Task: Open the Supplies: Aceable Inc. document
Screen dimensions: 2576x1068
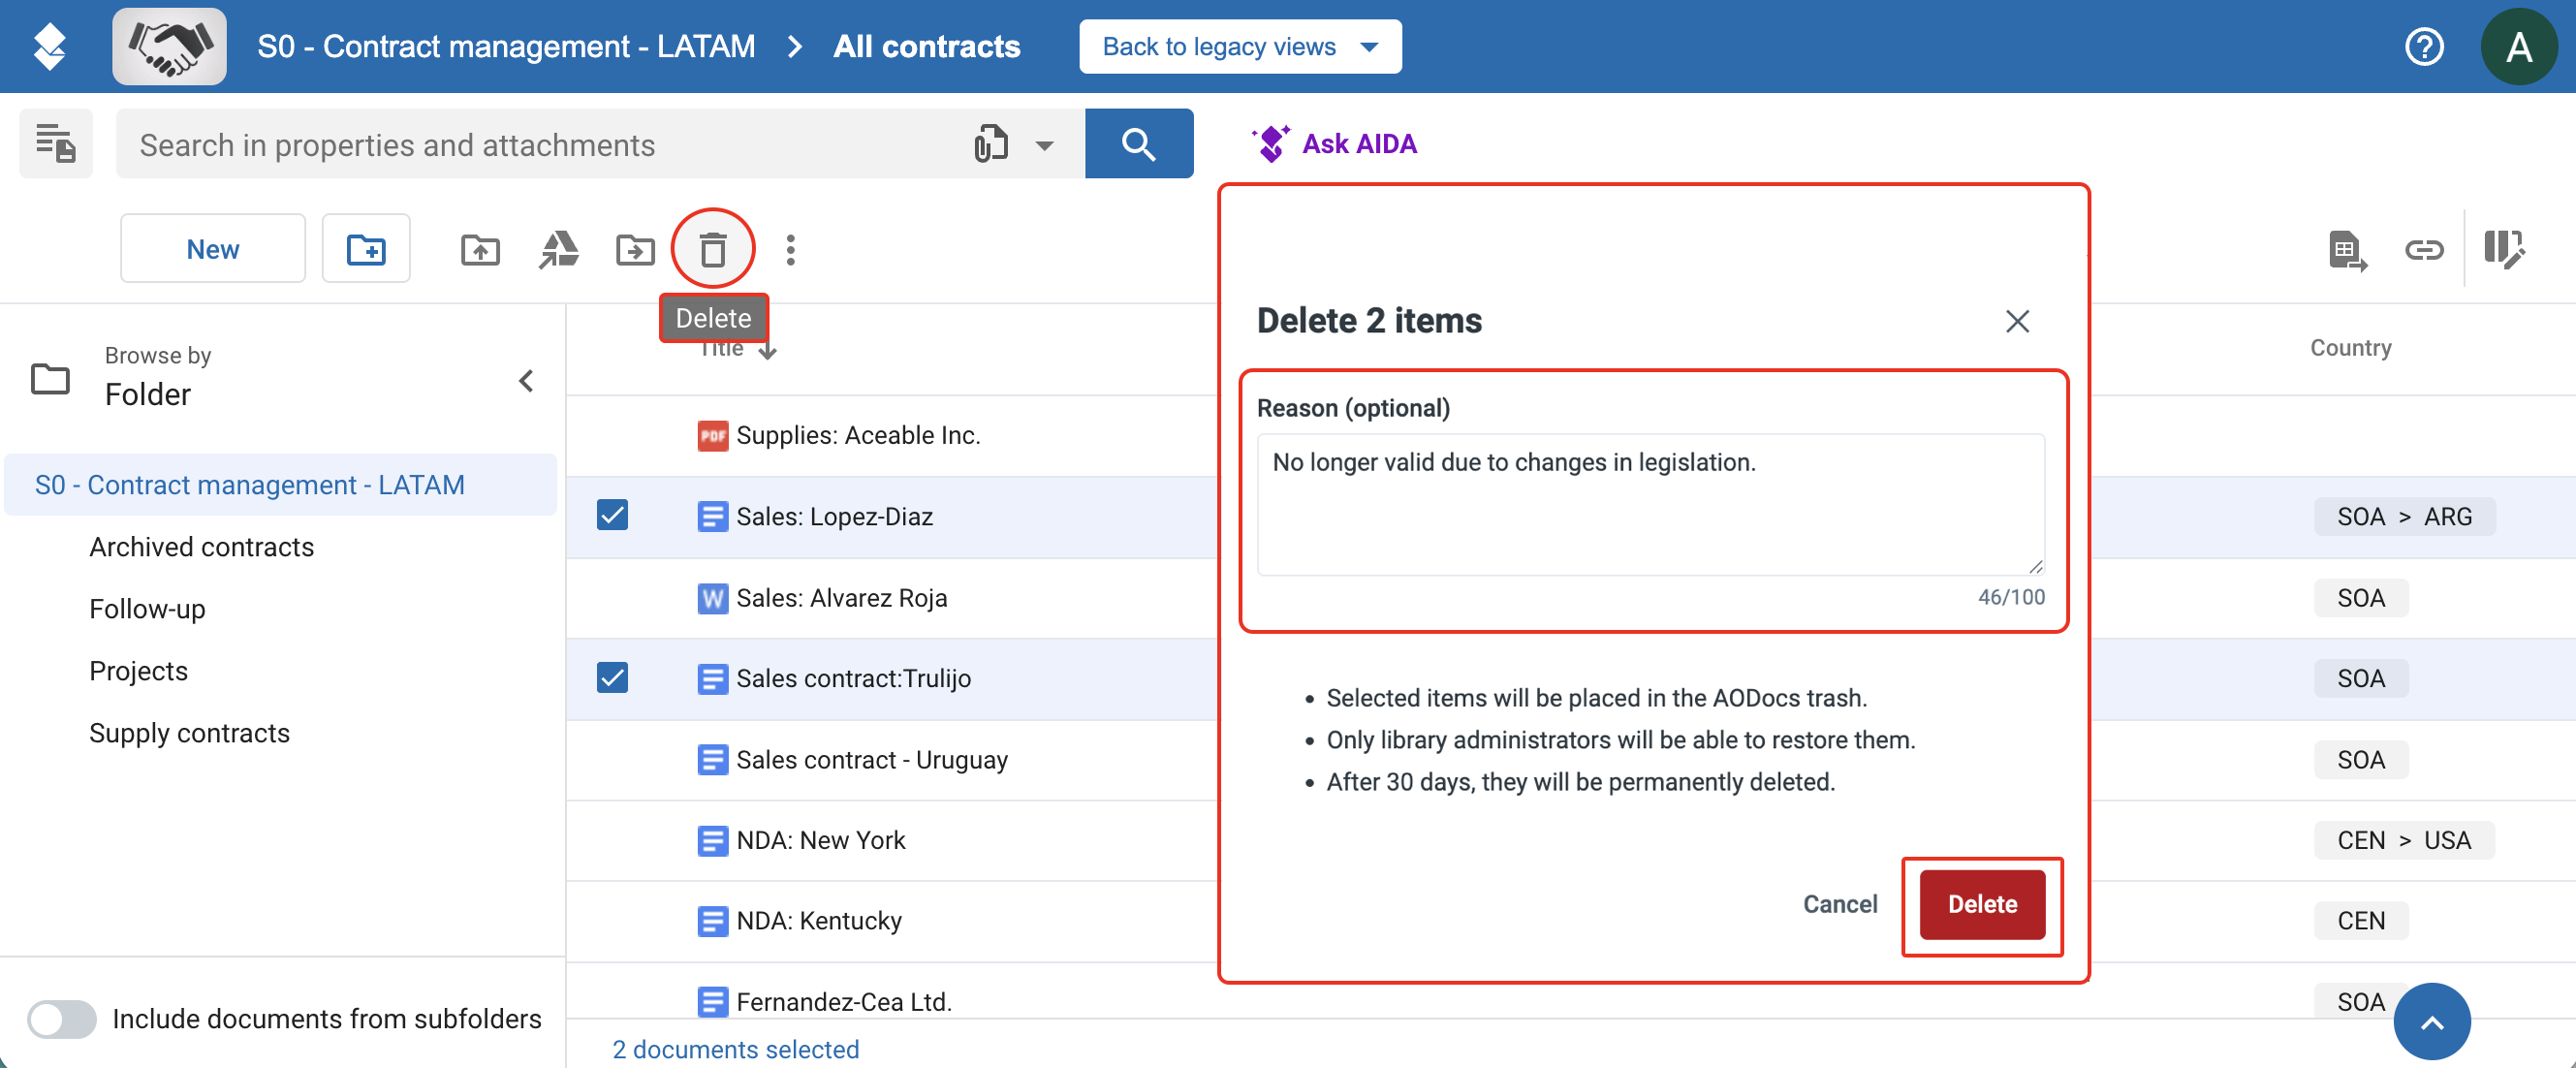Action: tap(858, 435)
